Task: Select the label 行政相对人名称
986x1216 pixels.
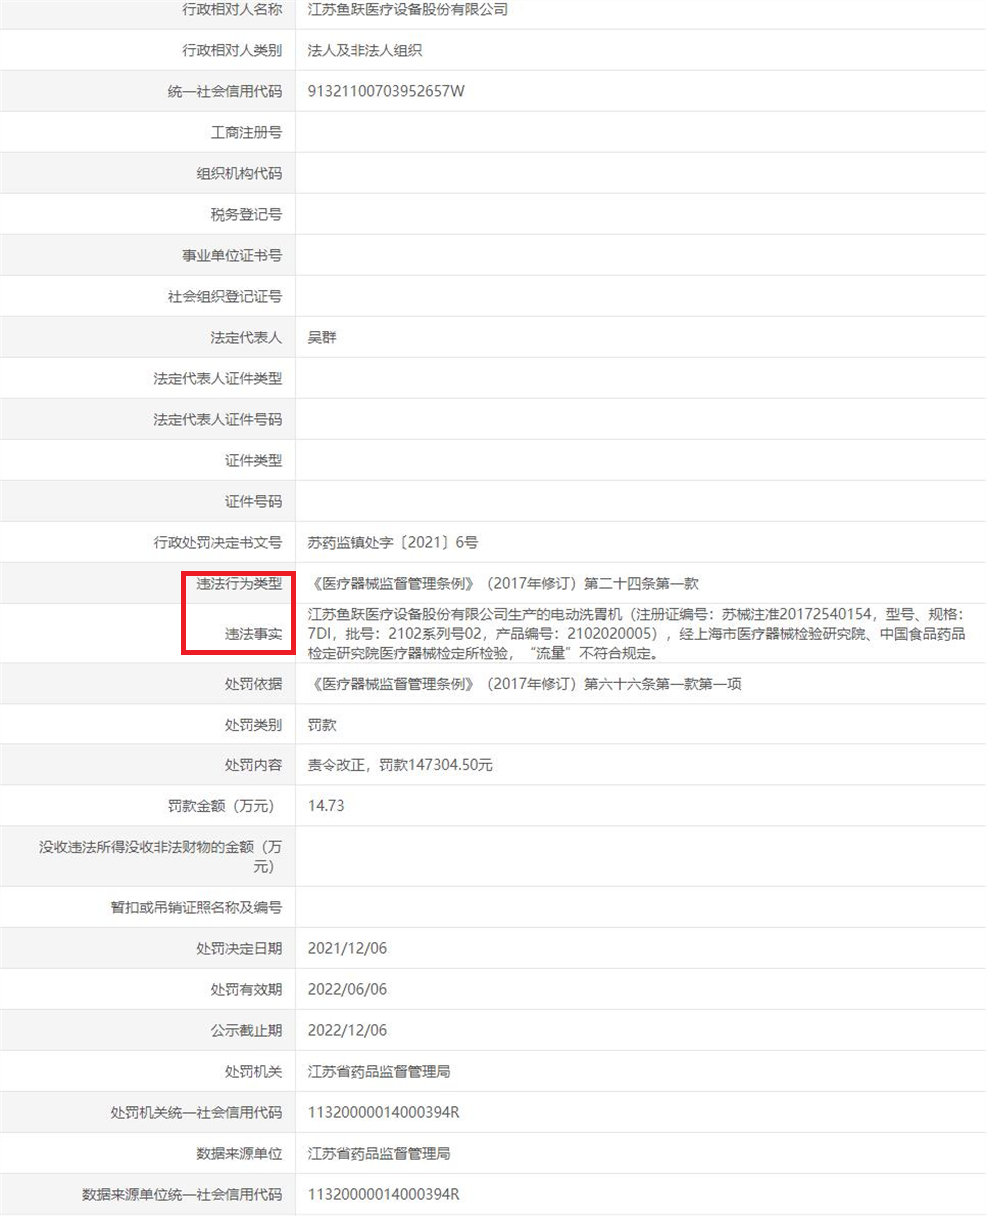Action: [232, 9]
